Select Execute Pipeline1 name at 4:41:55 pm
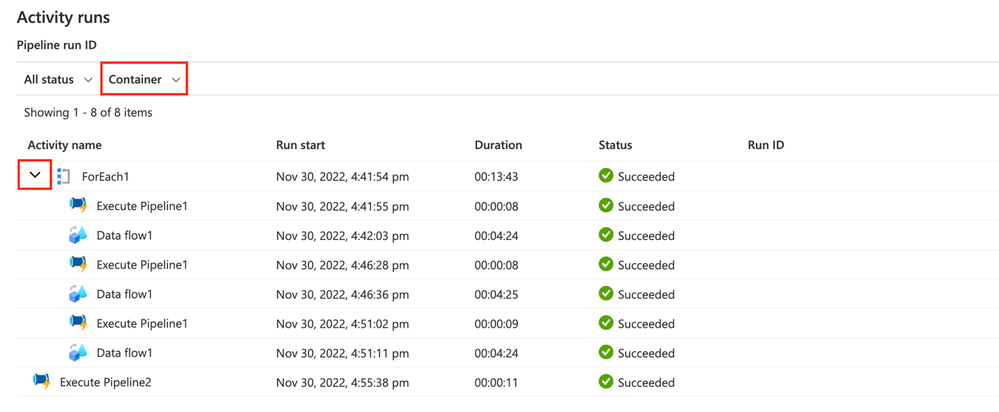This screenshot has width=999, height=412. pos(142,206)
